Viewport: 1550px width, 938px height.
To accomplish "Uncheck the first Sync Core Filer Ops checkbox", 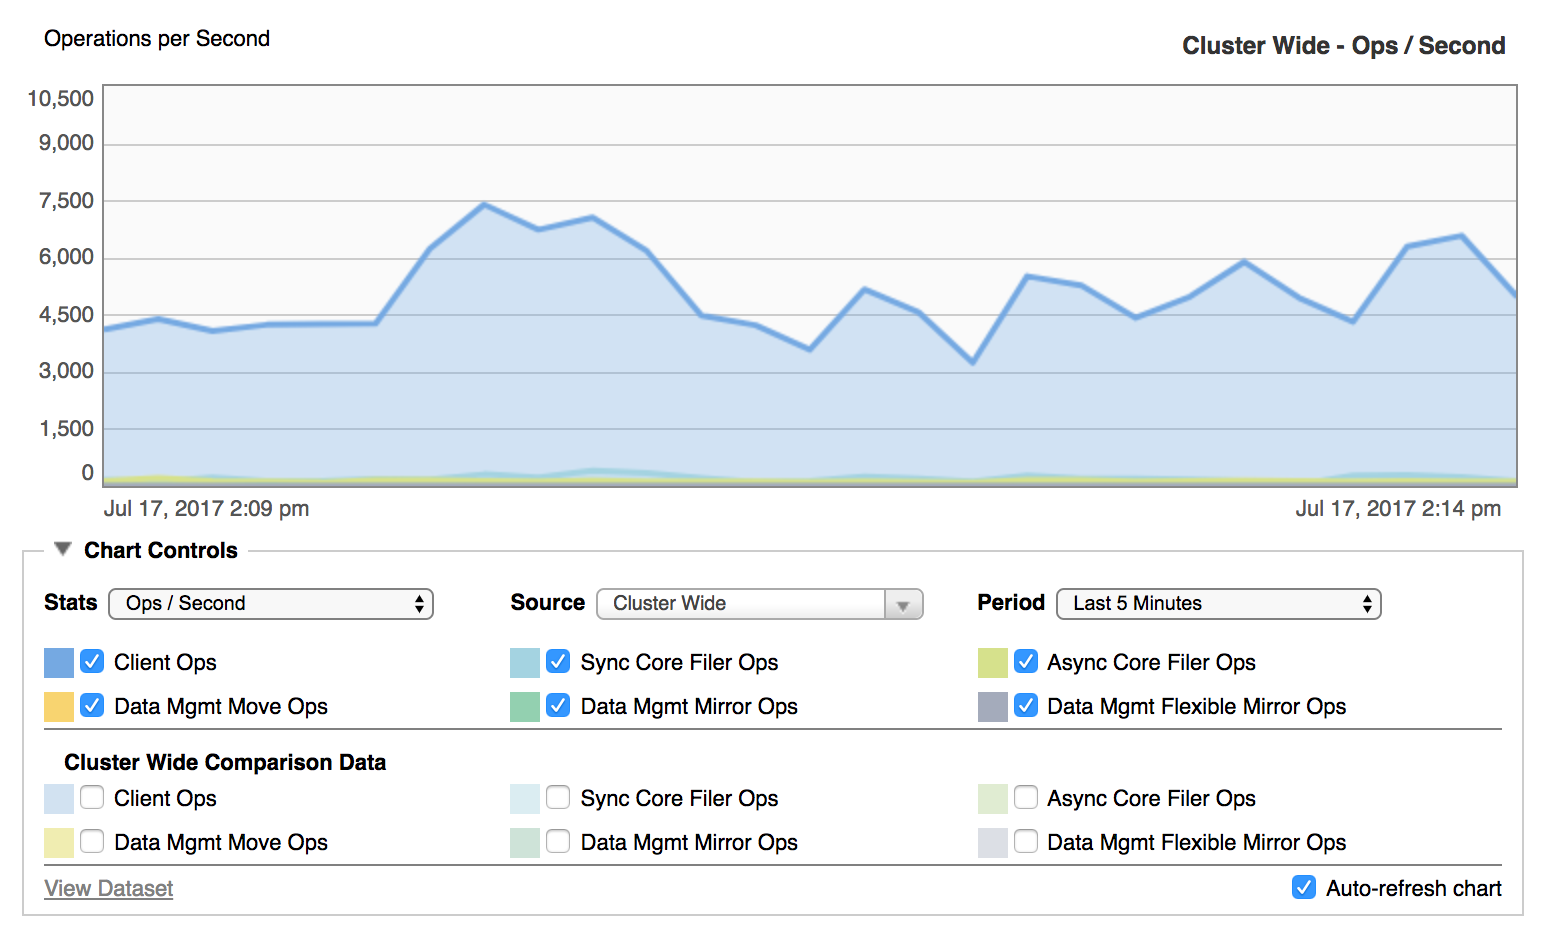I will pyautogui.click(x=558, y=662).
